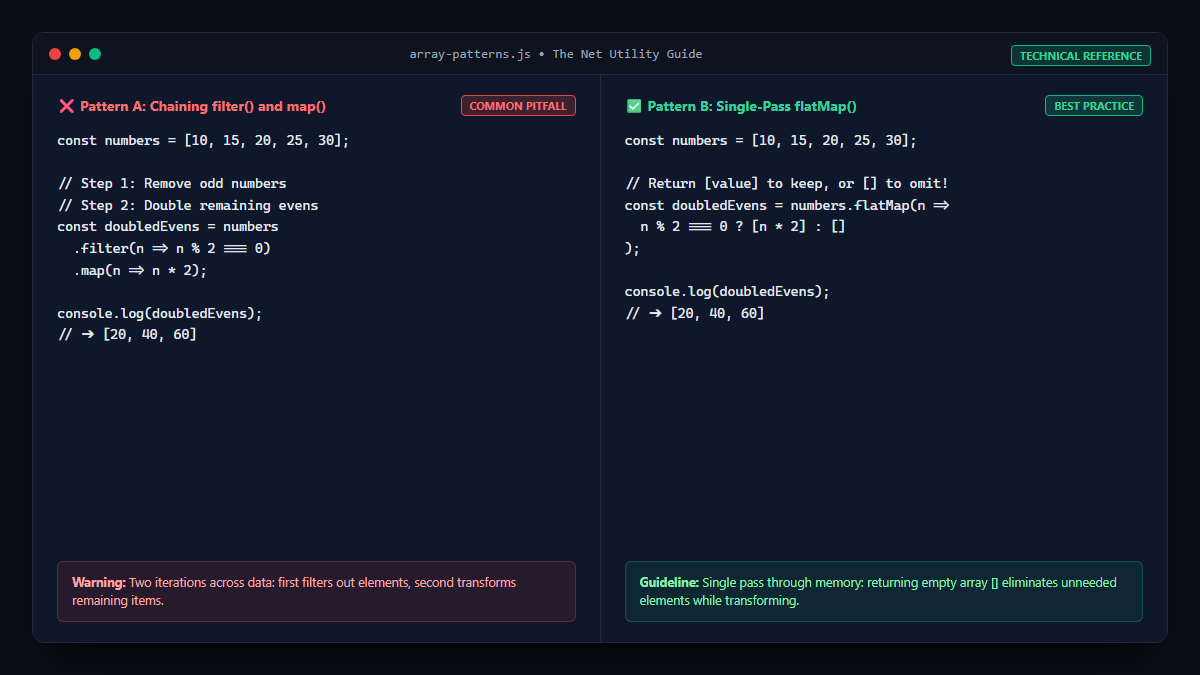The image size is (1200, 675).
Task: Click the Guideline note about single pass
Action: click(884, 592)
